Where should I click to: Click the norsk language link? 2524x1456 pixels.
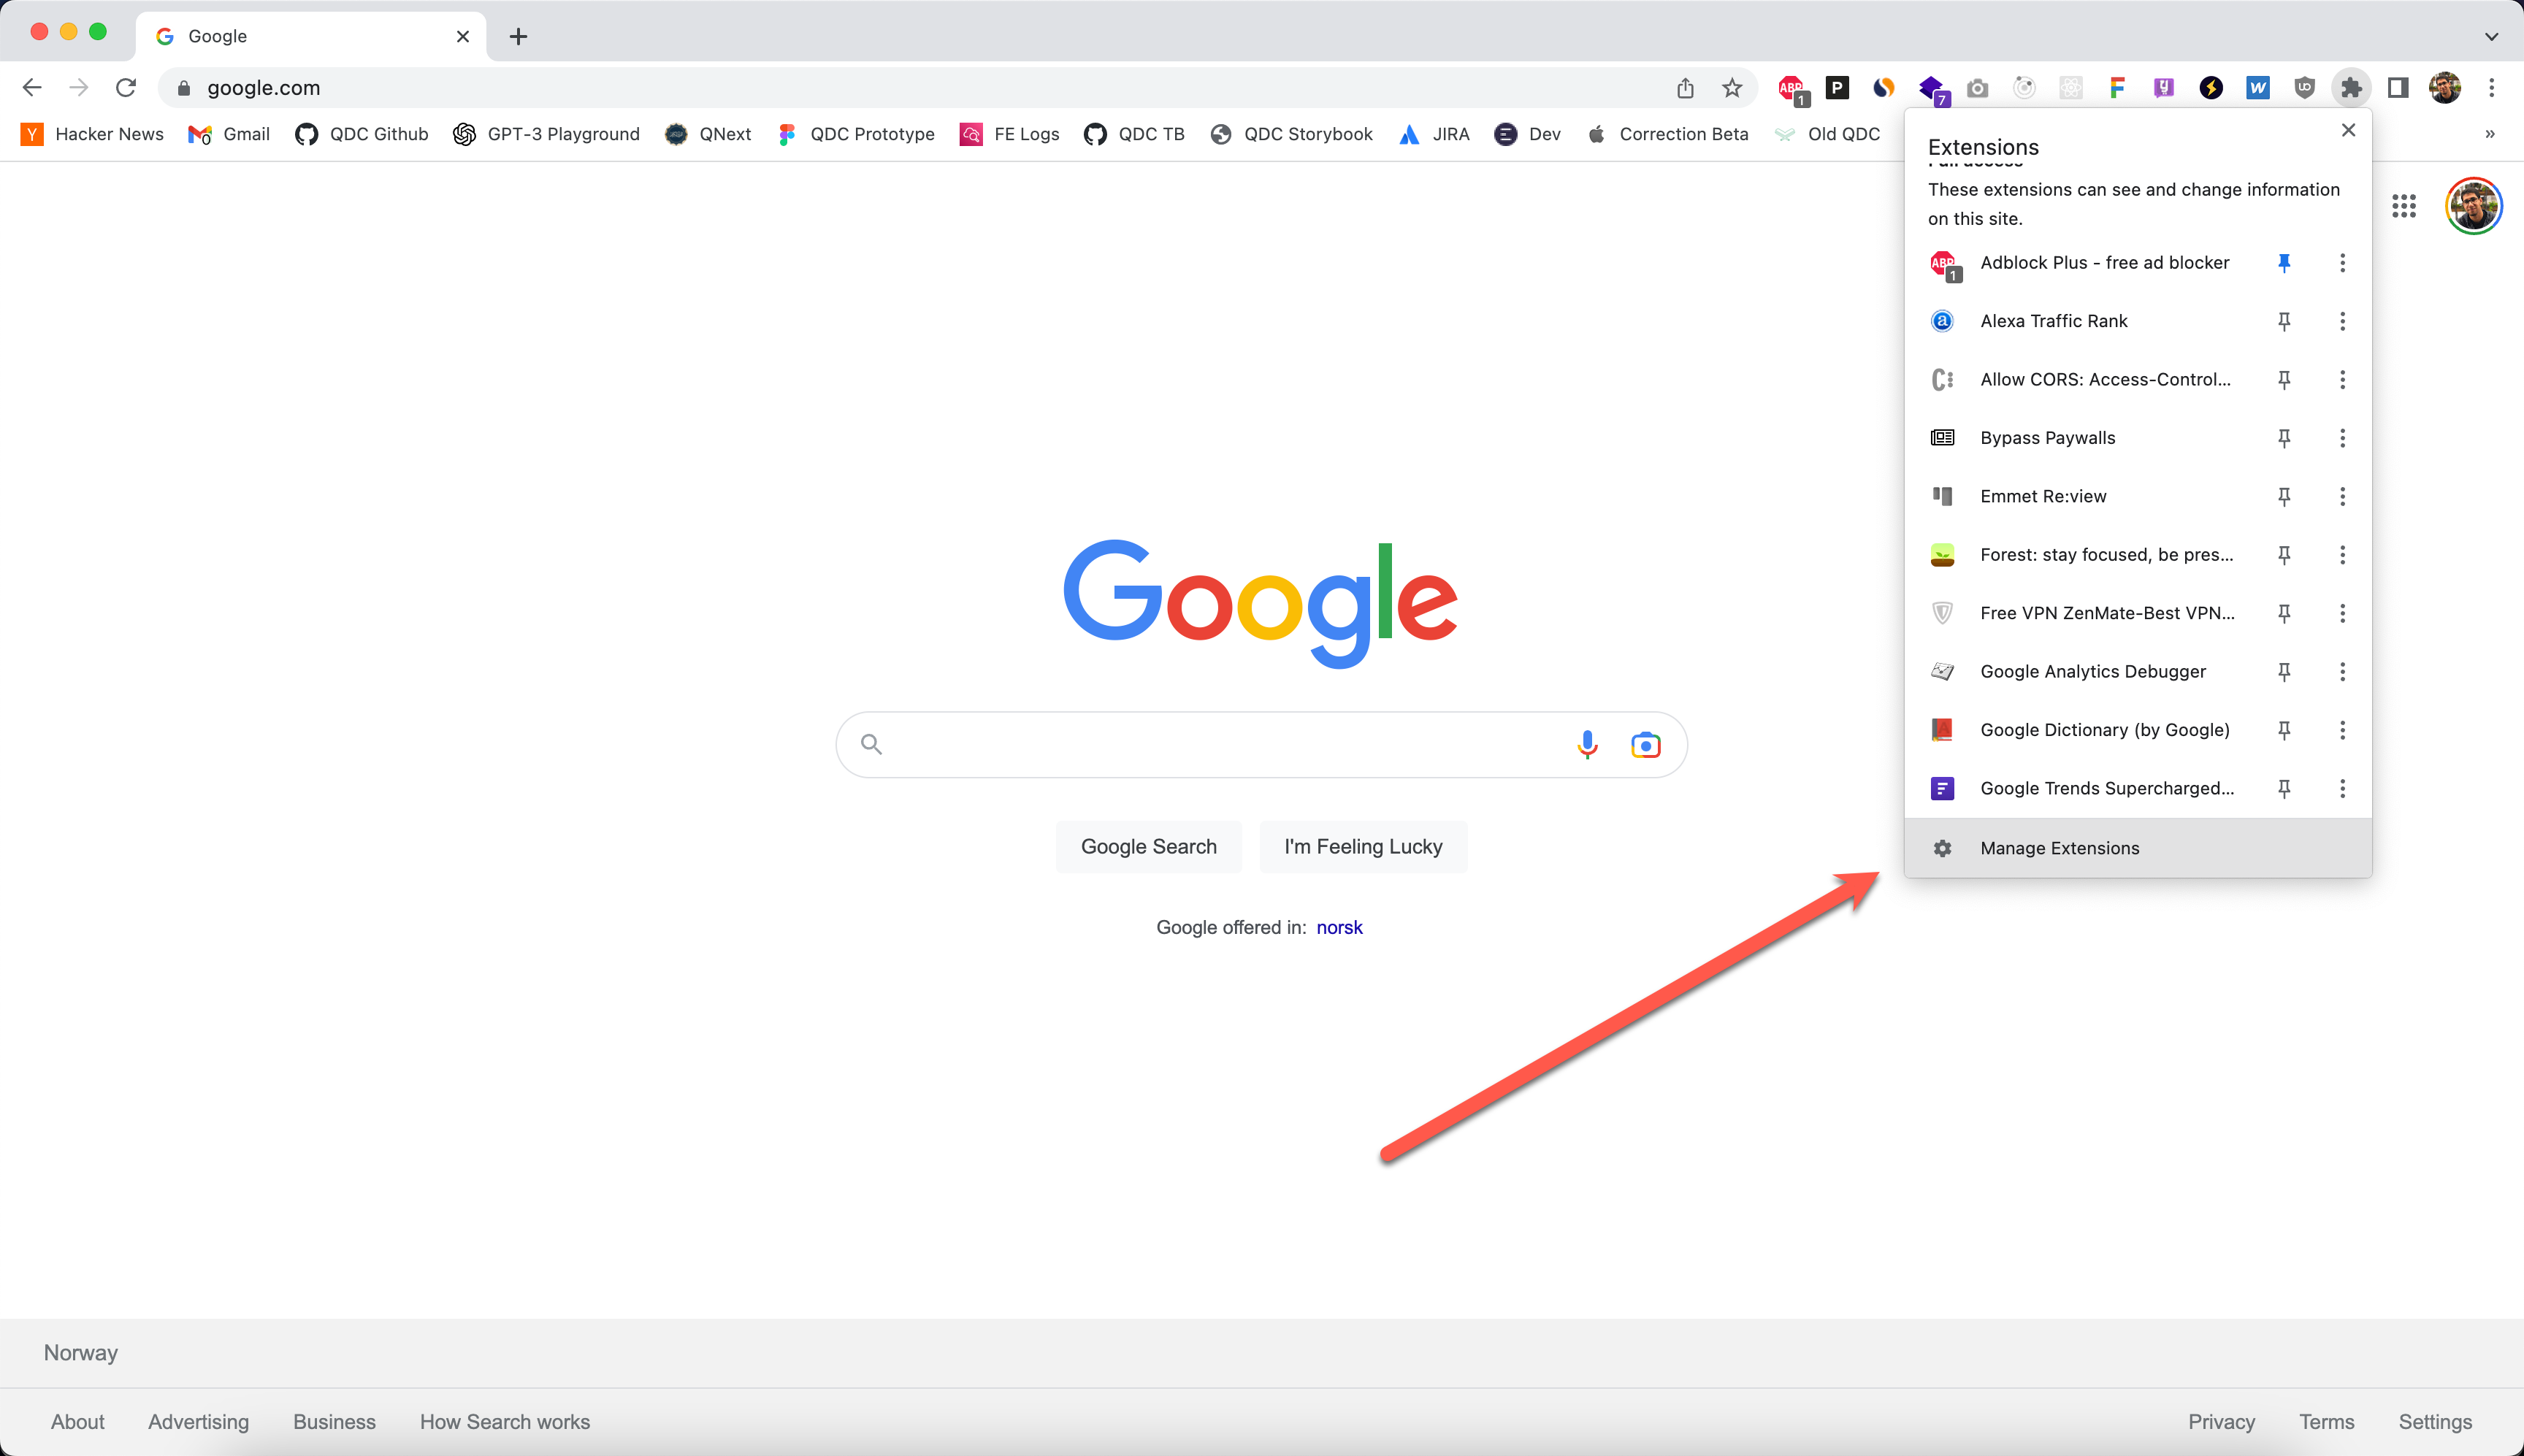pyautogui.click(x=1339, y=927)
